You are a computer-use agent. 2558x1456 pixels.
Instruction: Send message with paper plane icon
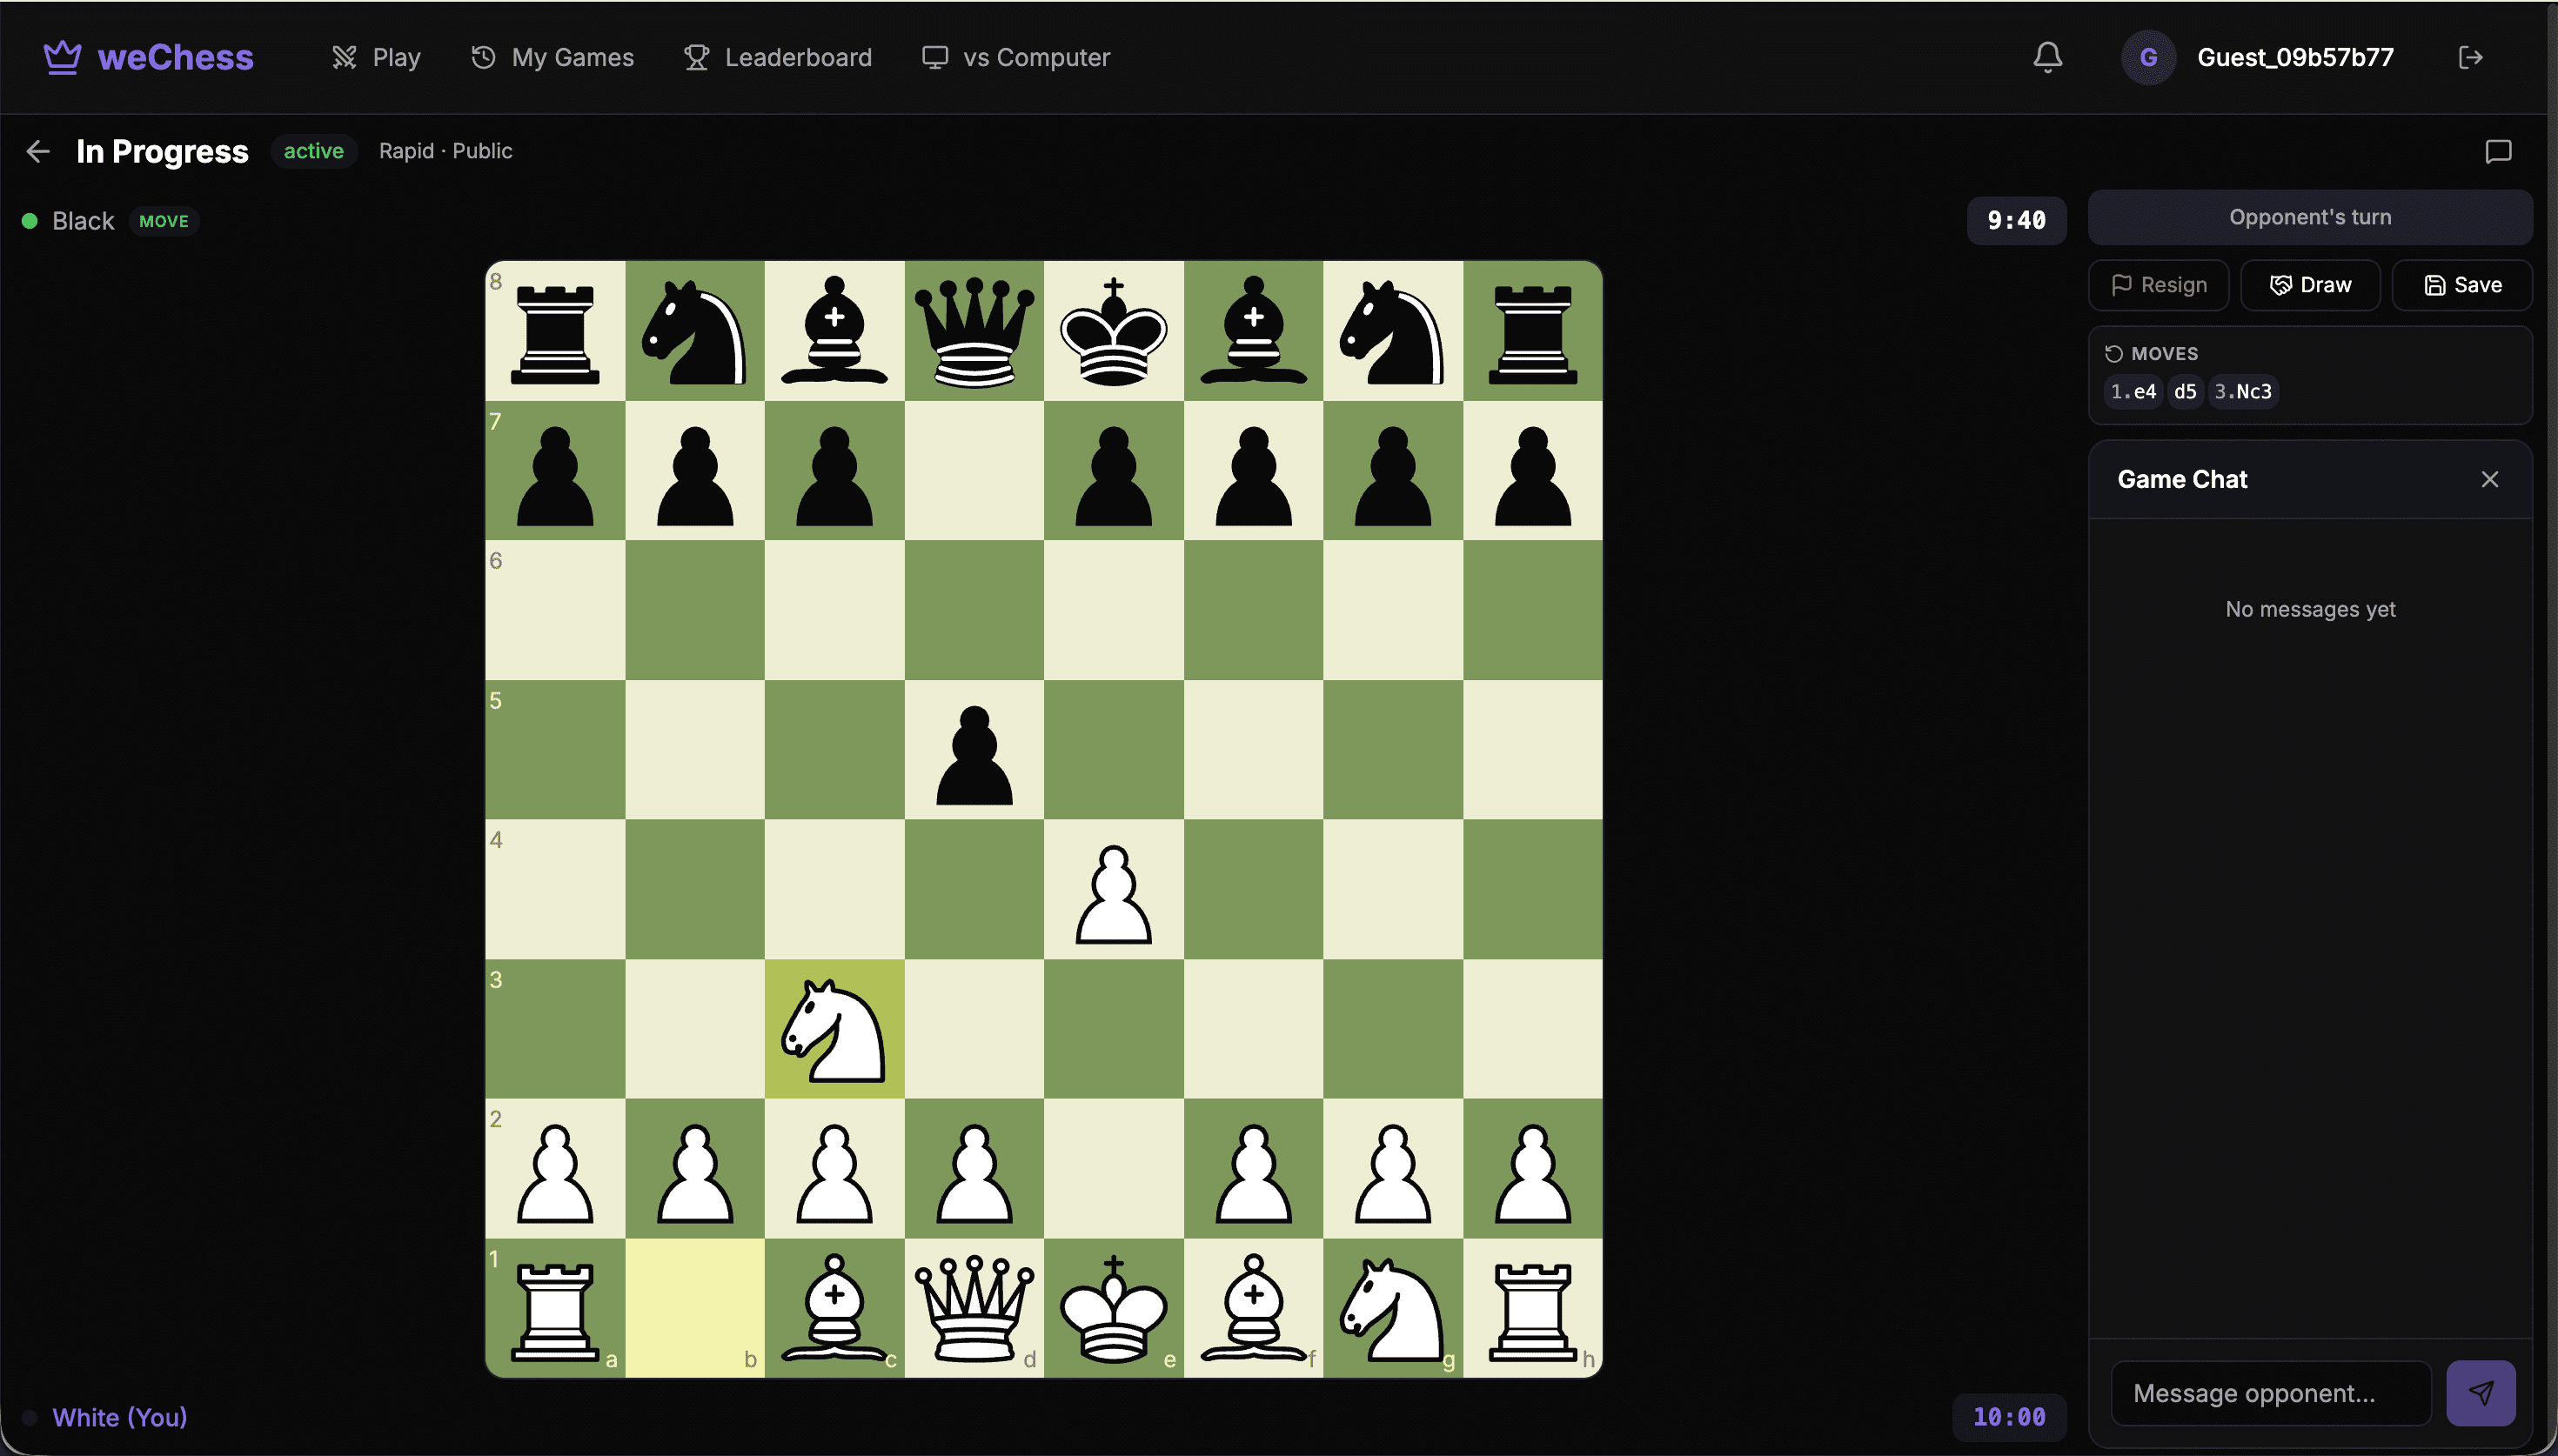coord(2480,1392)
